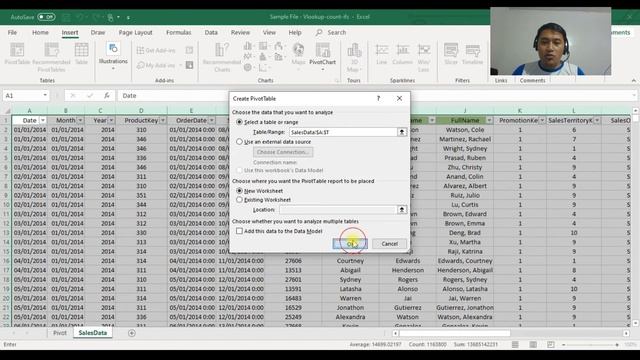Viewport: 640px width, 360px height.
Task: Switch to the Page Layout tab
Action: pos(135,32)
